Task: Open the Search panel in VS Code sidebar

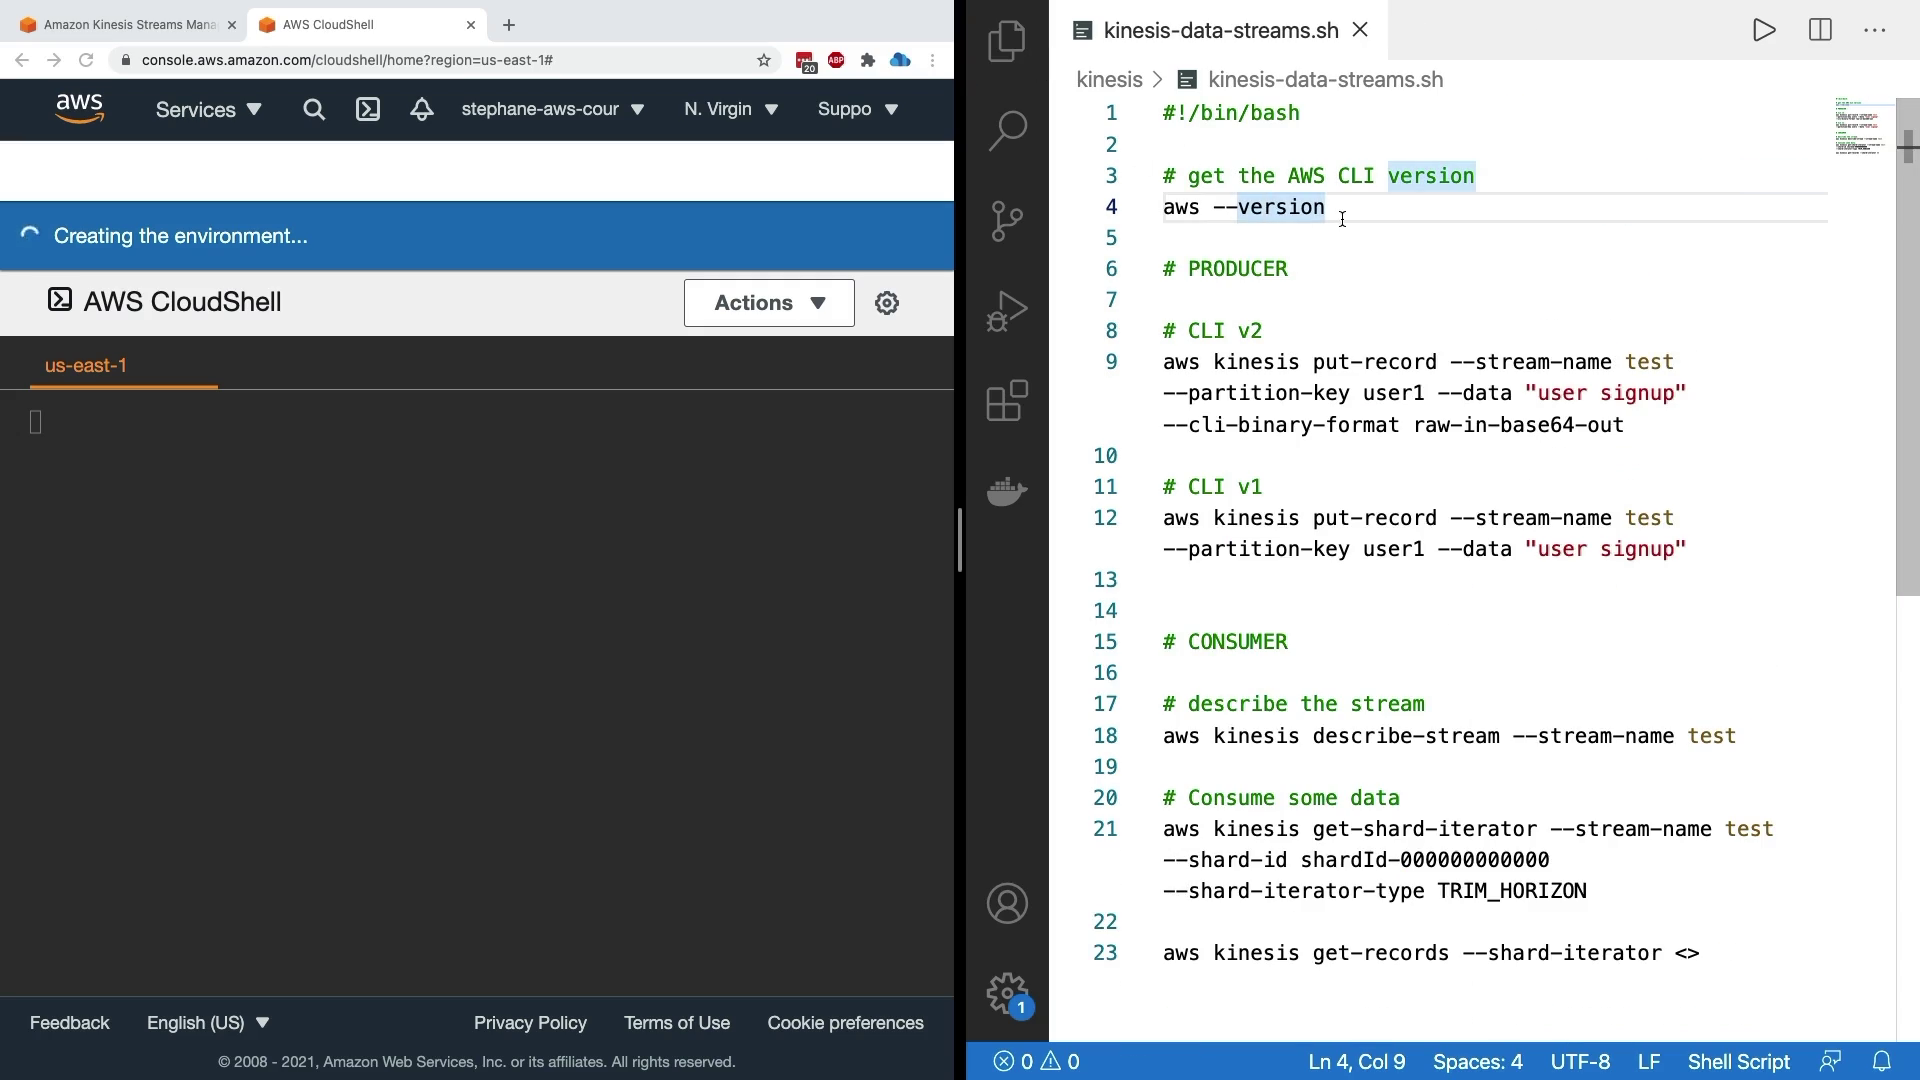Action: [1007, 131]
